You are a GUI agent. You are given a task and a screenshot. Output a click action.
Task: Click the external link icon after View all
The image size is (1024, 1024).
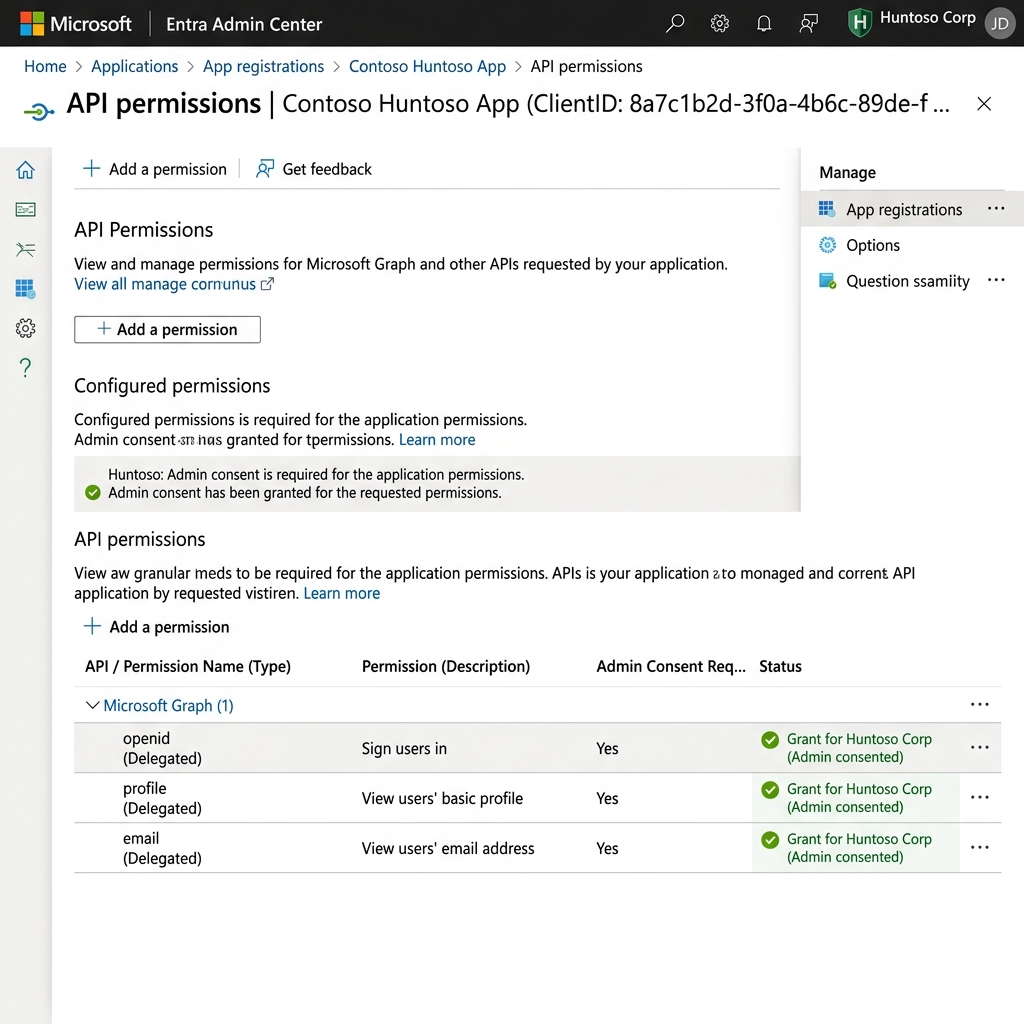[x=267, y=284]
